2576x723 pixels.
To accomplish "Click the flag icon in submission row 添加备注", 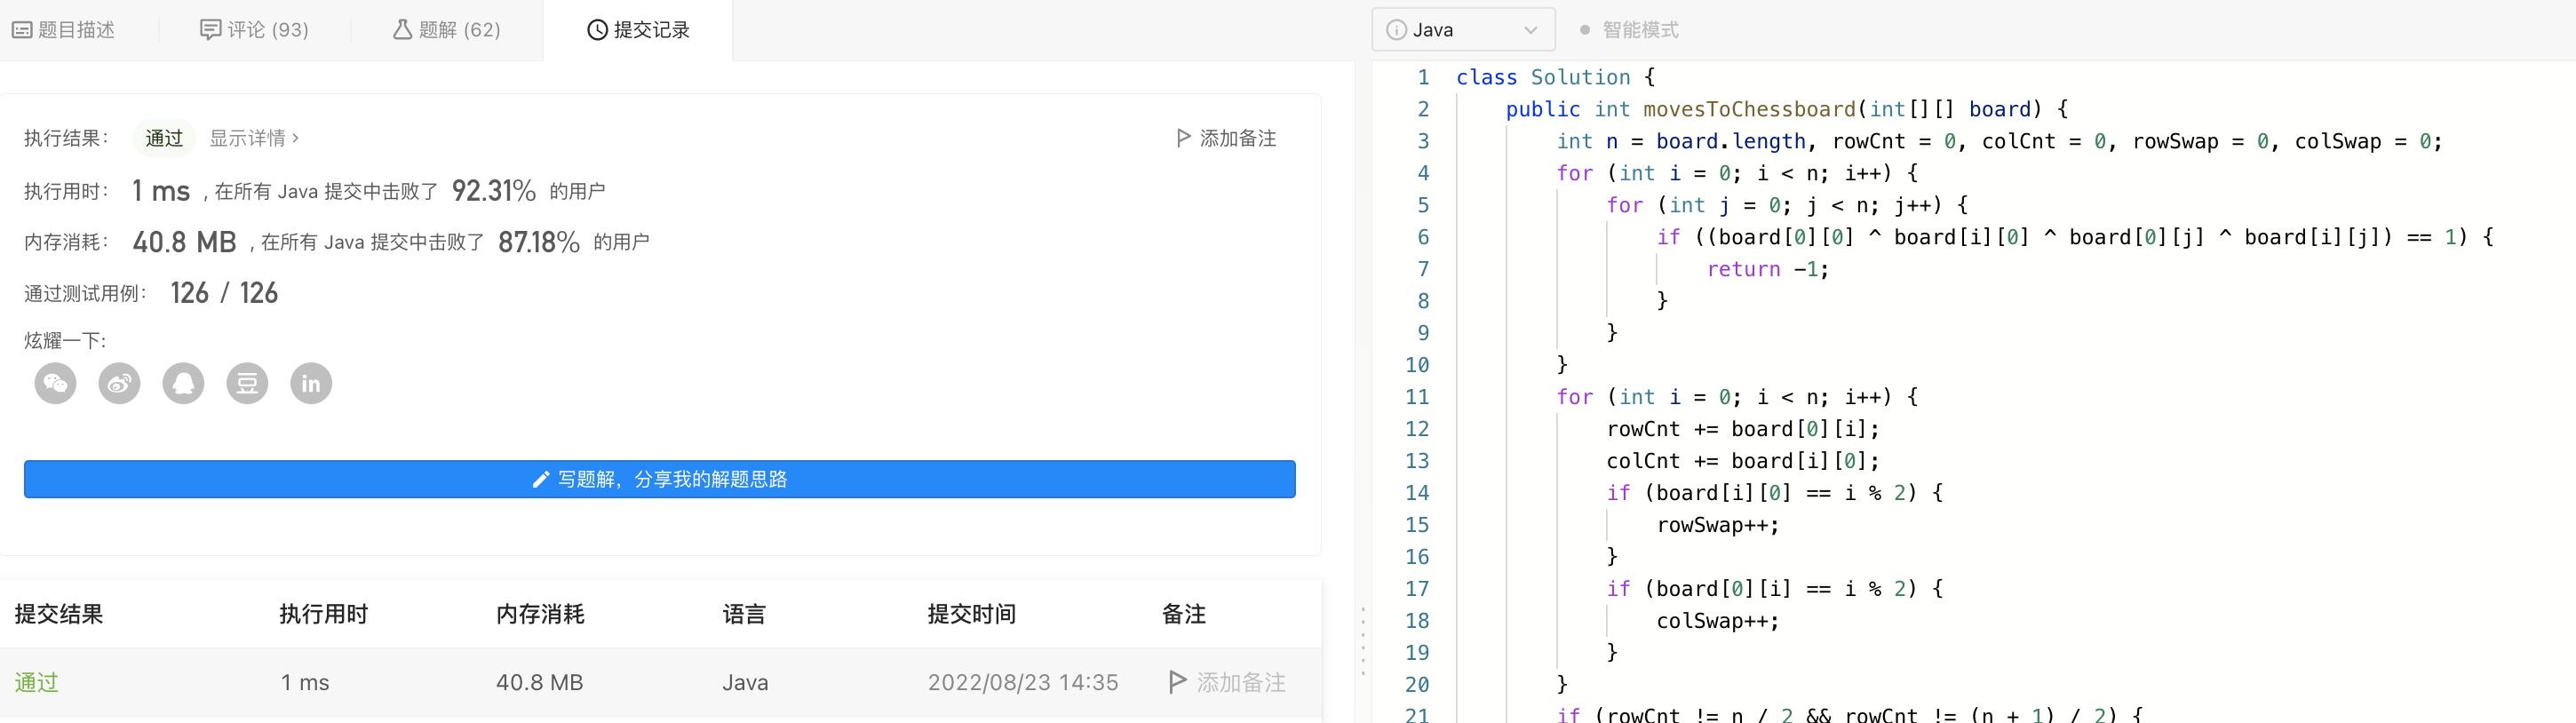I will 1177,682.
